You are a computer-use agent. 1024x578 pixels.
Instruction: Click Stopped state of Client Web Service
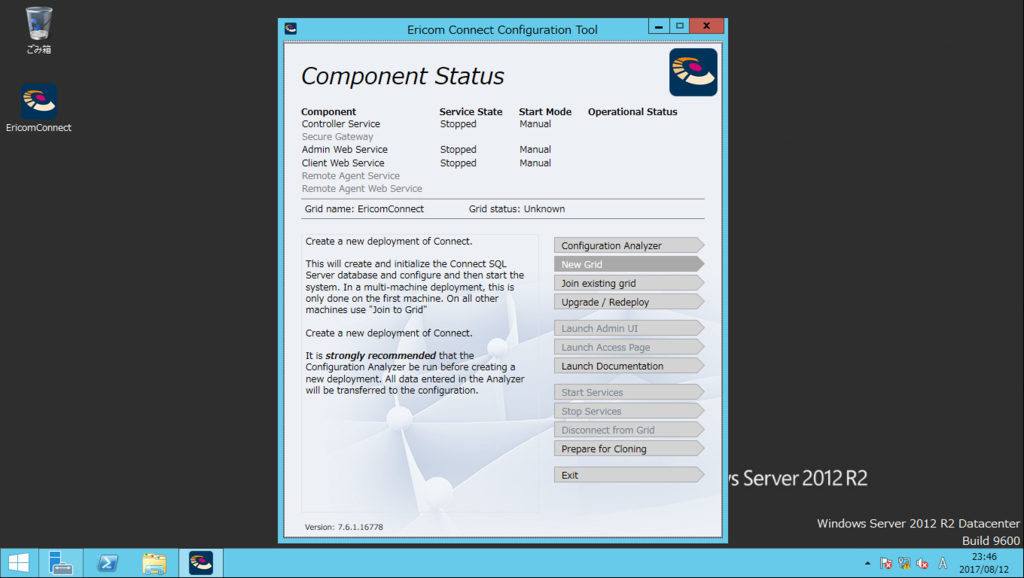458,163
